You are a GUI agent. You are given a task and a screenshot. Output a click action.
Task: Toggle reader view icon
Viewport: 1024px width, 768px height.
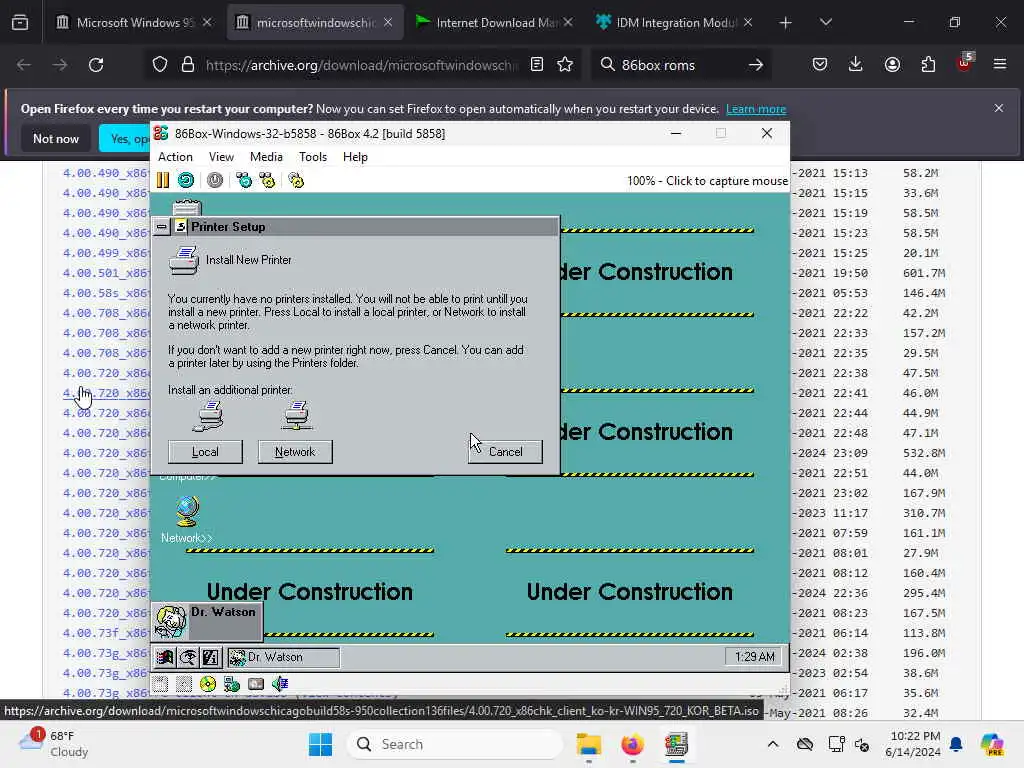[x=537, y=65]
